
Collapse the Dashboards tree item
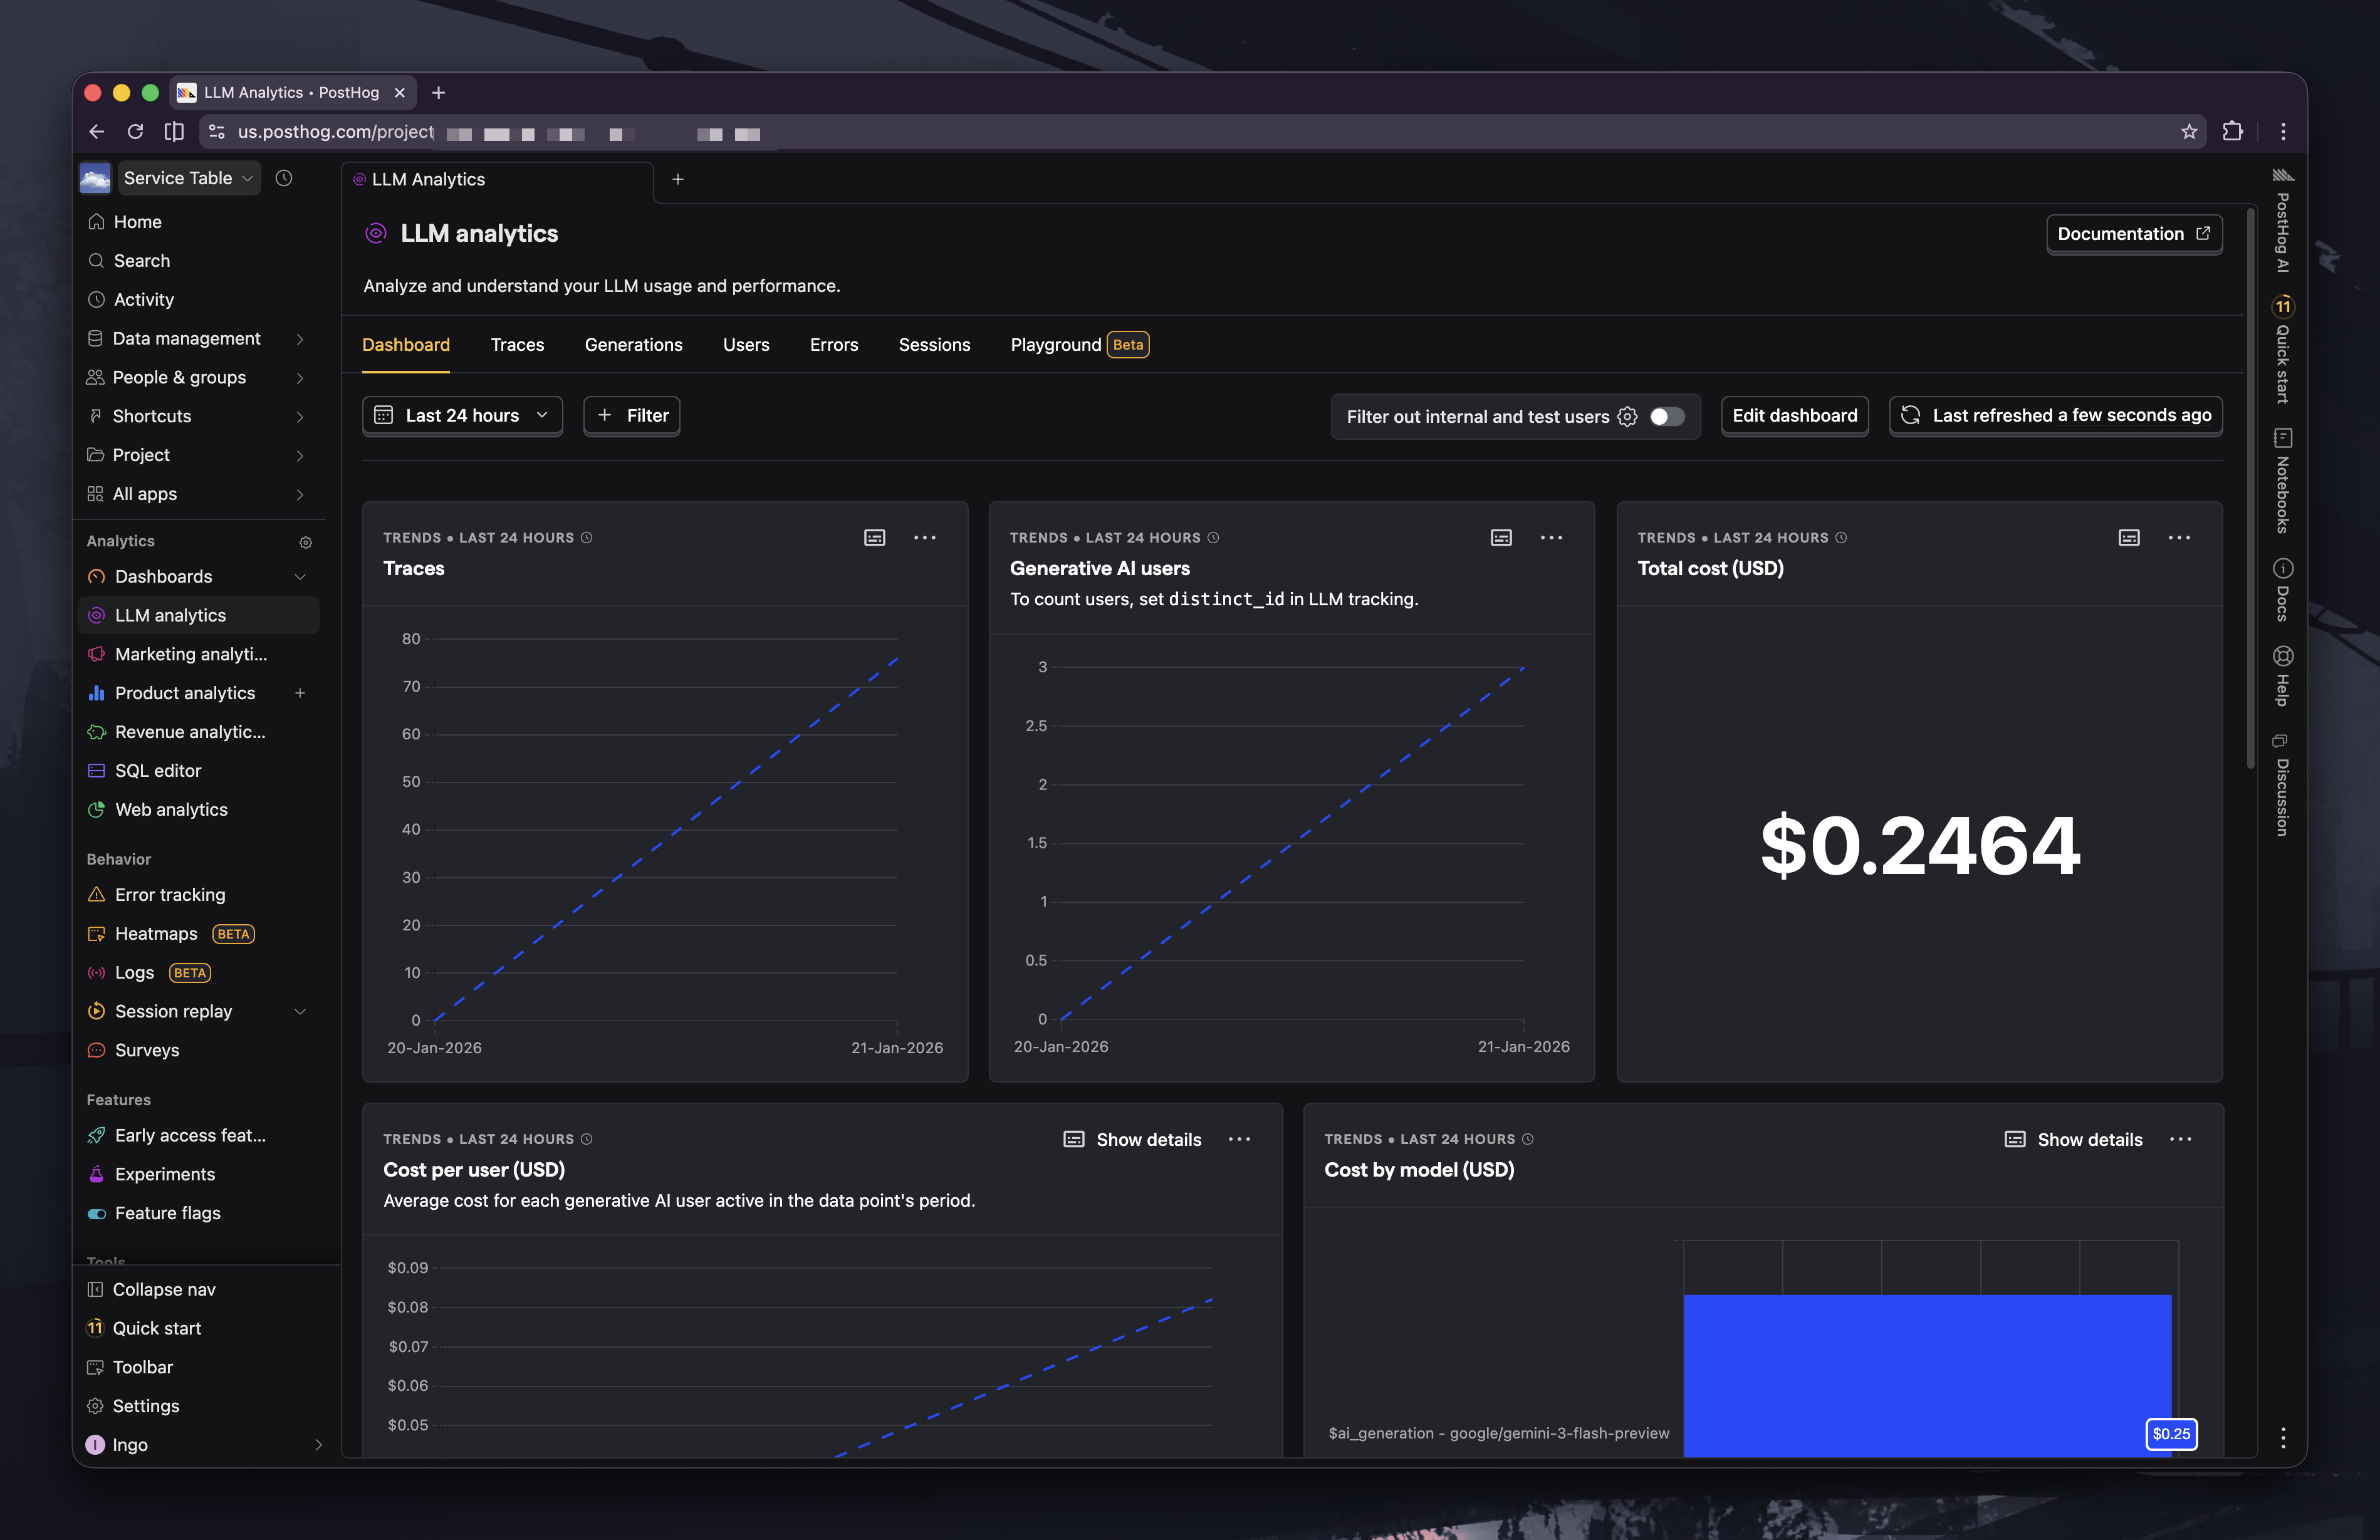(x=299, y=577)
